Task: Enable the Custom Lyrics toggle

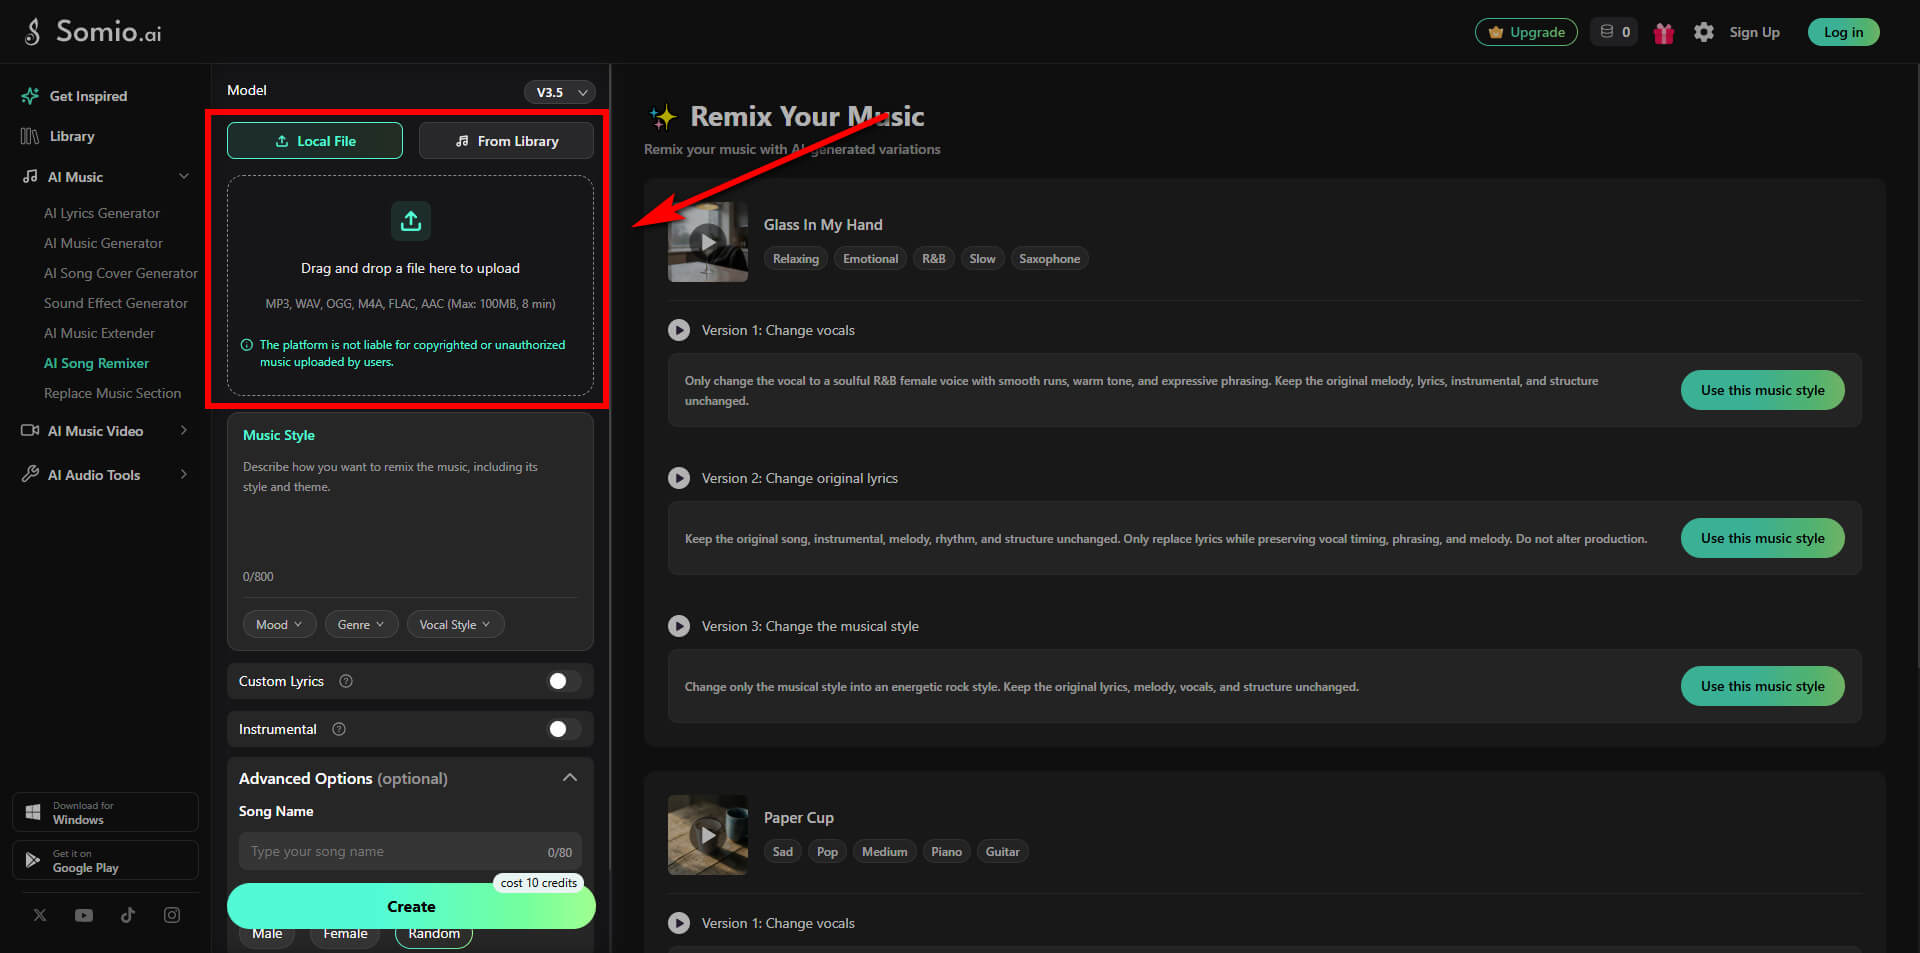Action: pos(564,681)
